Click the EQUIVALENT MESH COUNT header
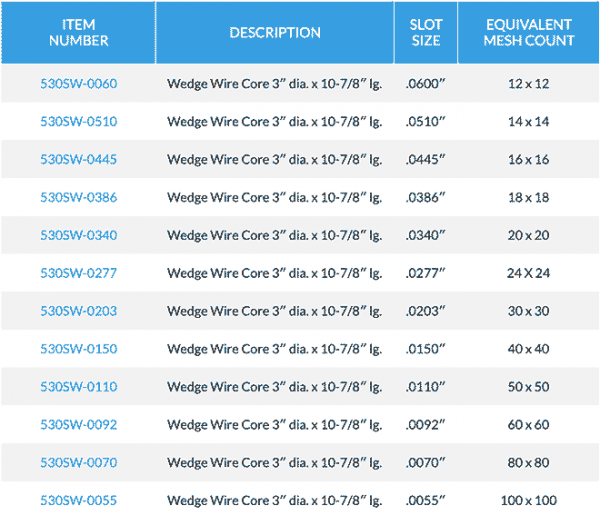The height and width of the screenshot is (525, 600). pyautogui.click(x=528, y=33)
